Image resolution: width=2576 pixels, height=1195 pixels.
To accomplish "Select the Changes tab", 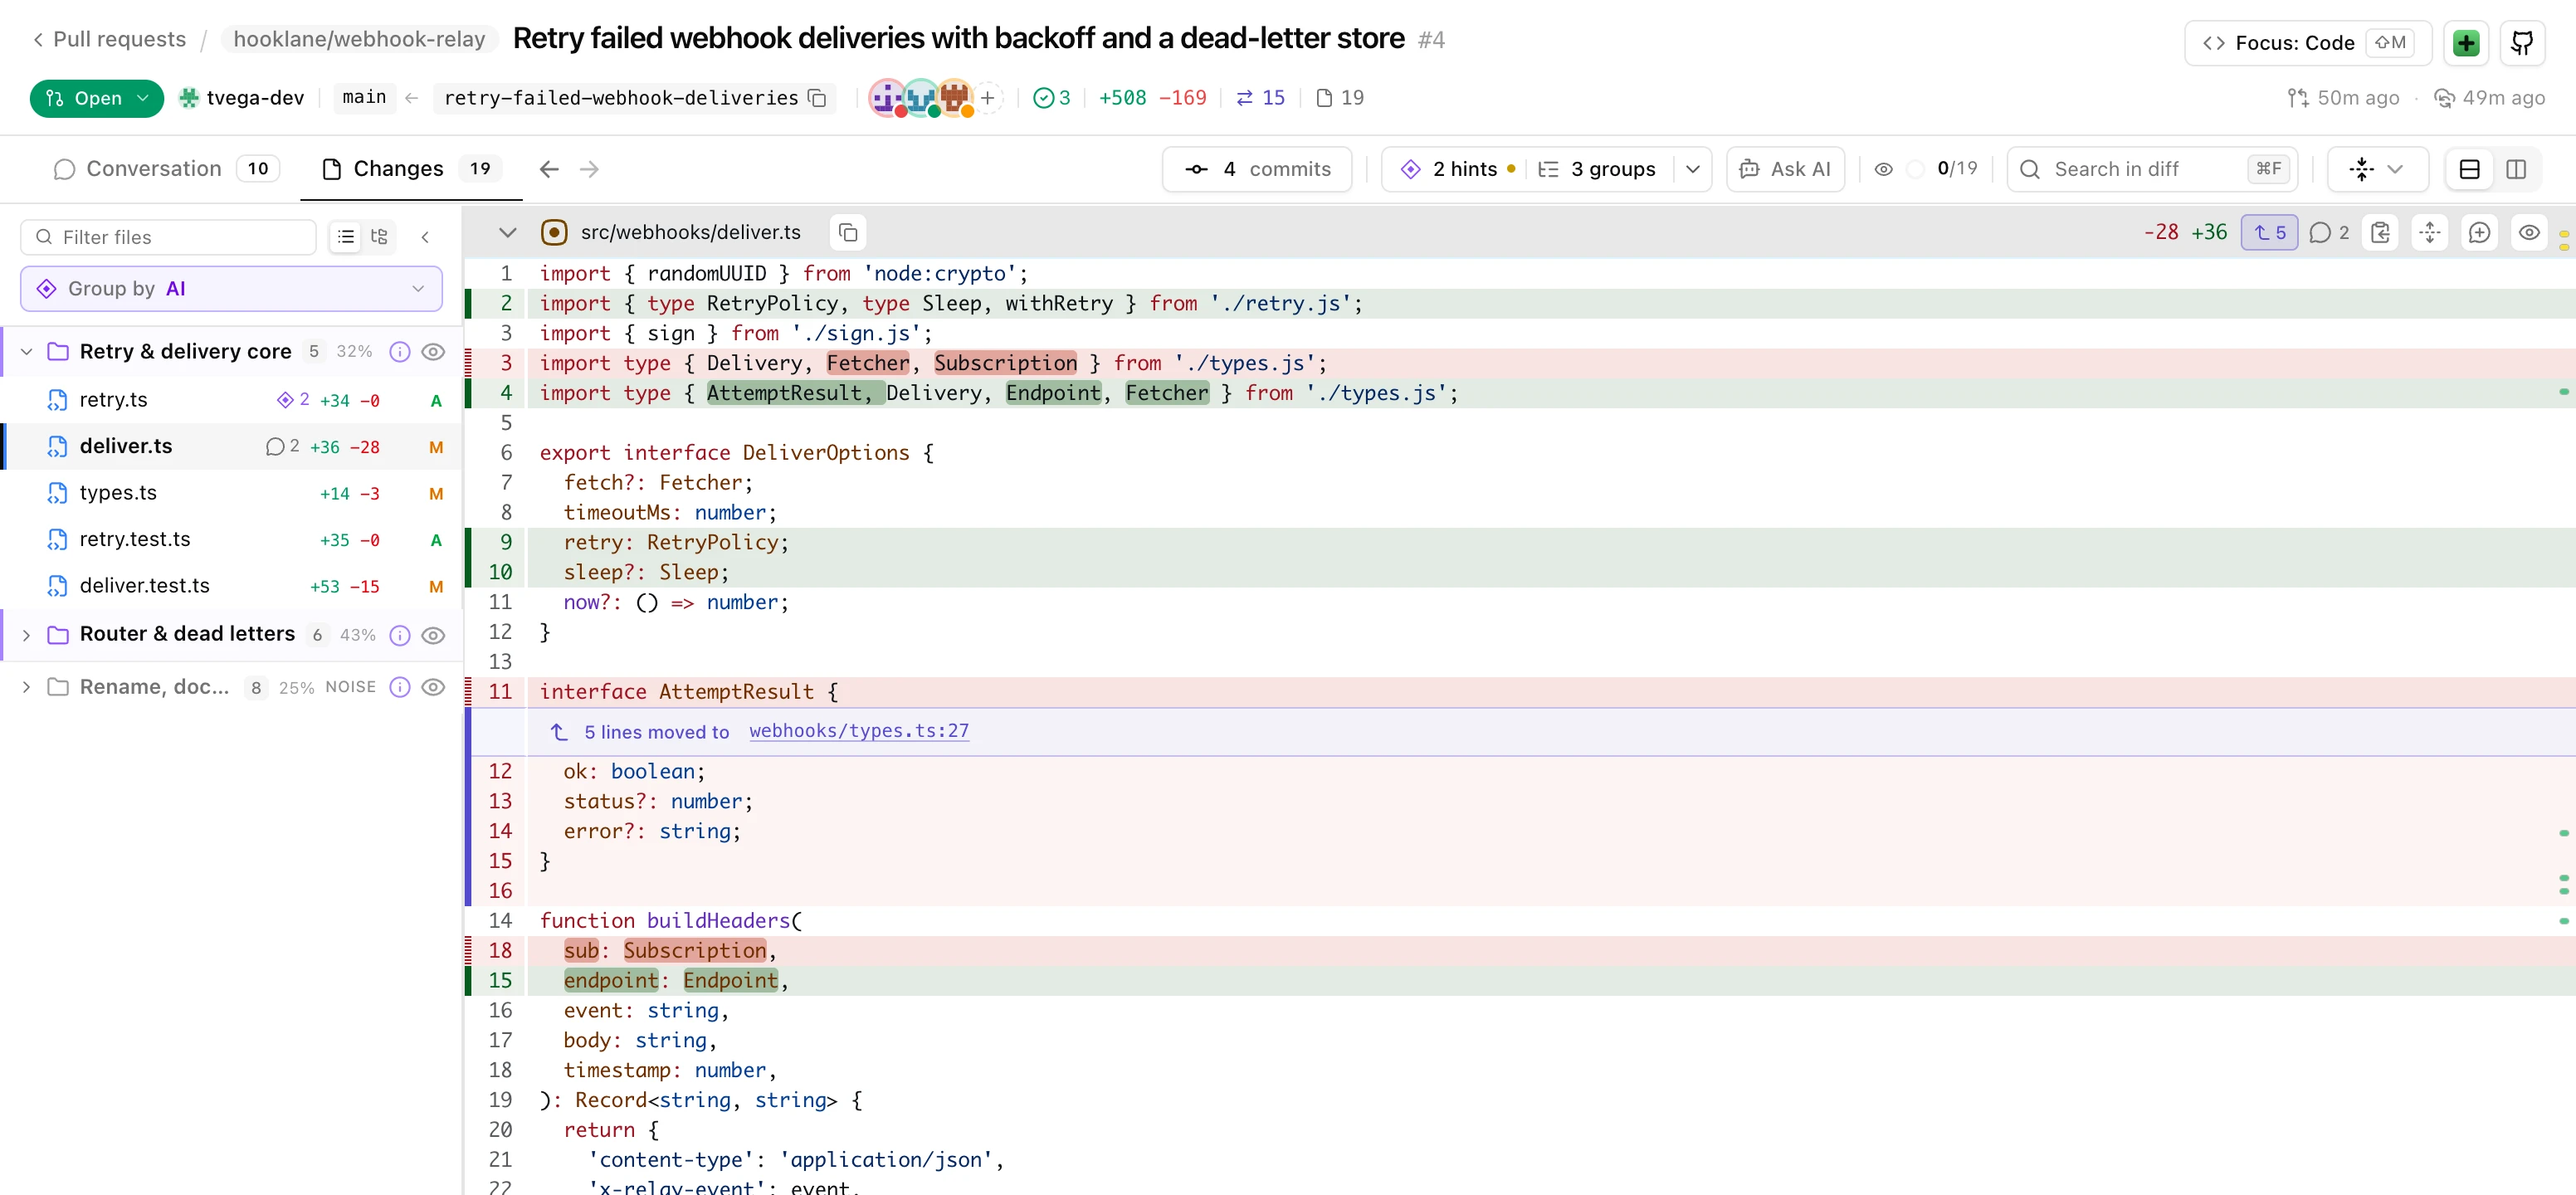I will pos(411,169).
